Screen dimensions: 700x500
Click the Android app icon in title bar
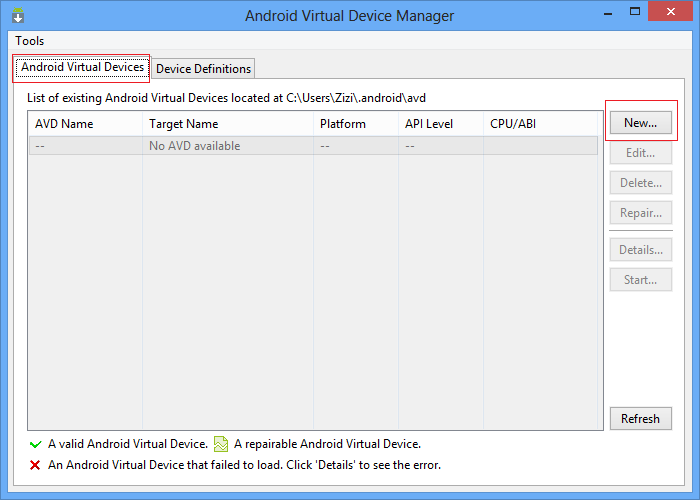pyautogui.click(x=17, y=16)
